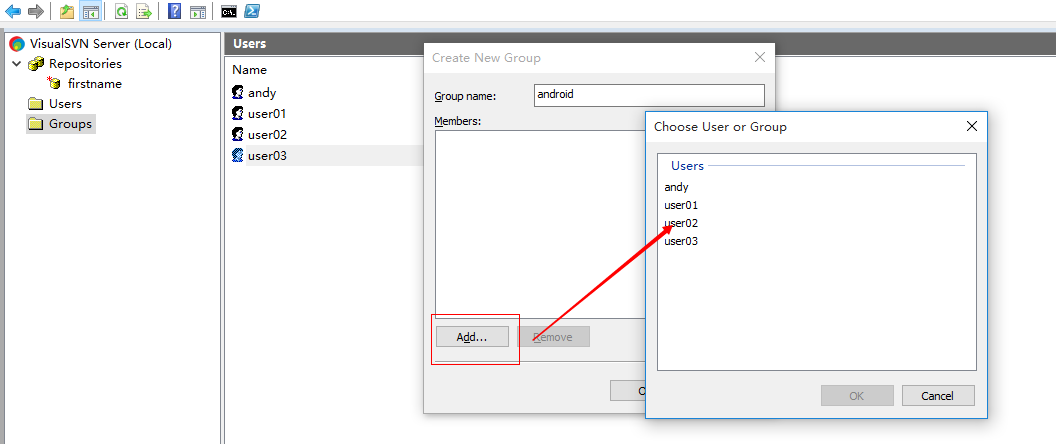Click the user03 icon in Users list
The width and height of the screenshot is (1056, 444).
coord(238,156)
